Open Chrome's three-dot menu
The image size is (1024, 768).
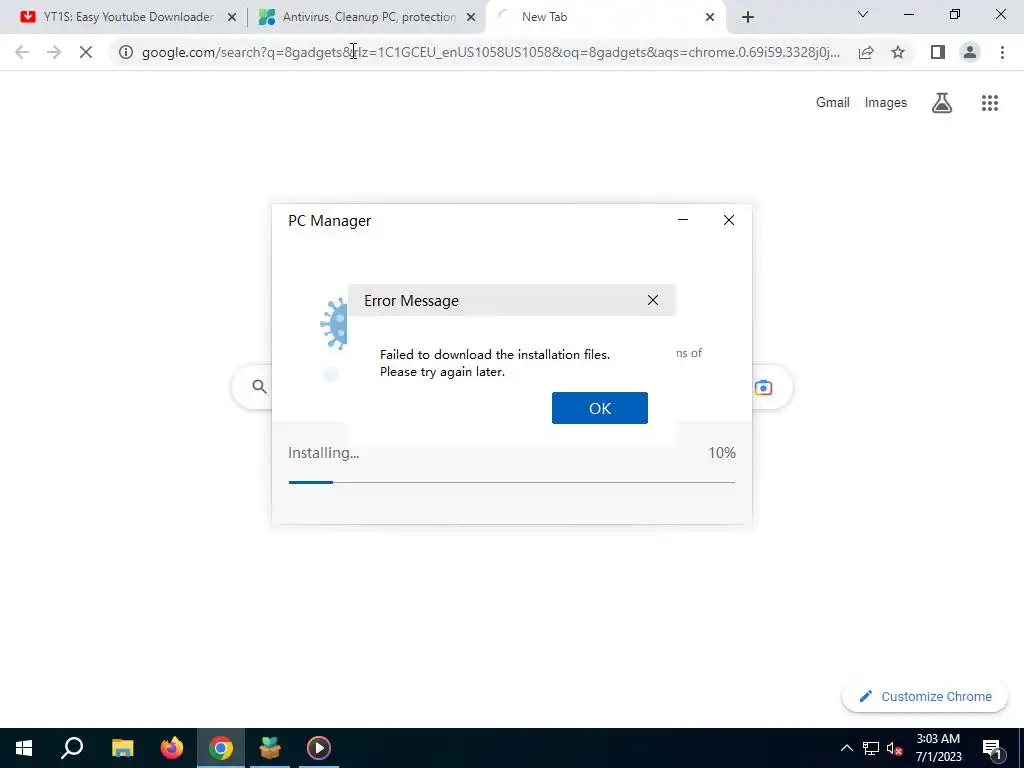[1002, 52]
